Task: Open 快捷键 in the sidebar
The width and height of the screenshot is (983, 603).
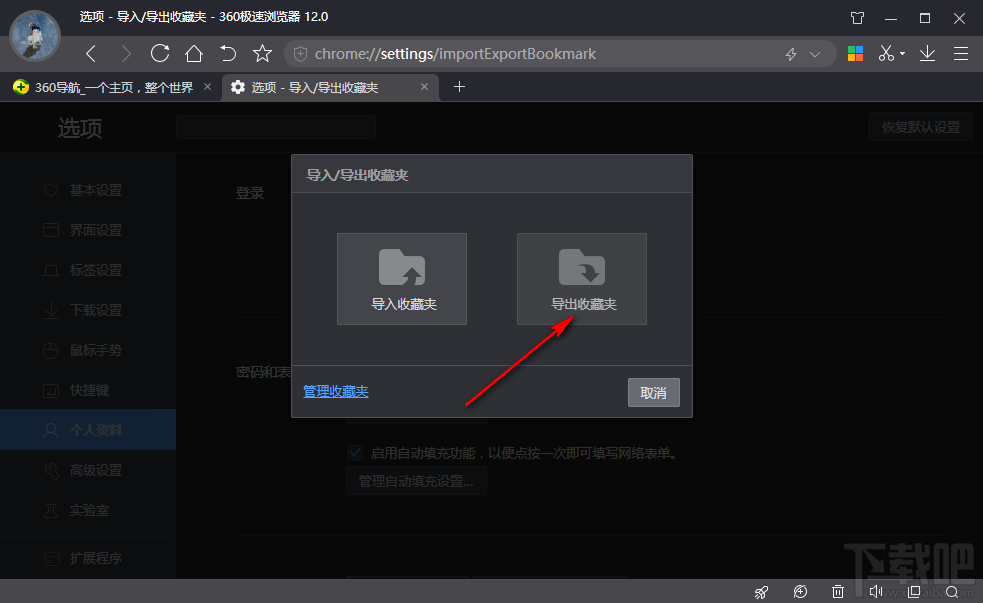Action: pos(88,391)
